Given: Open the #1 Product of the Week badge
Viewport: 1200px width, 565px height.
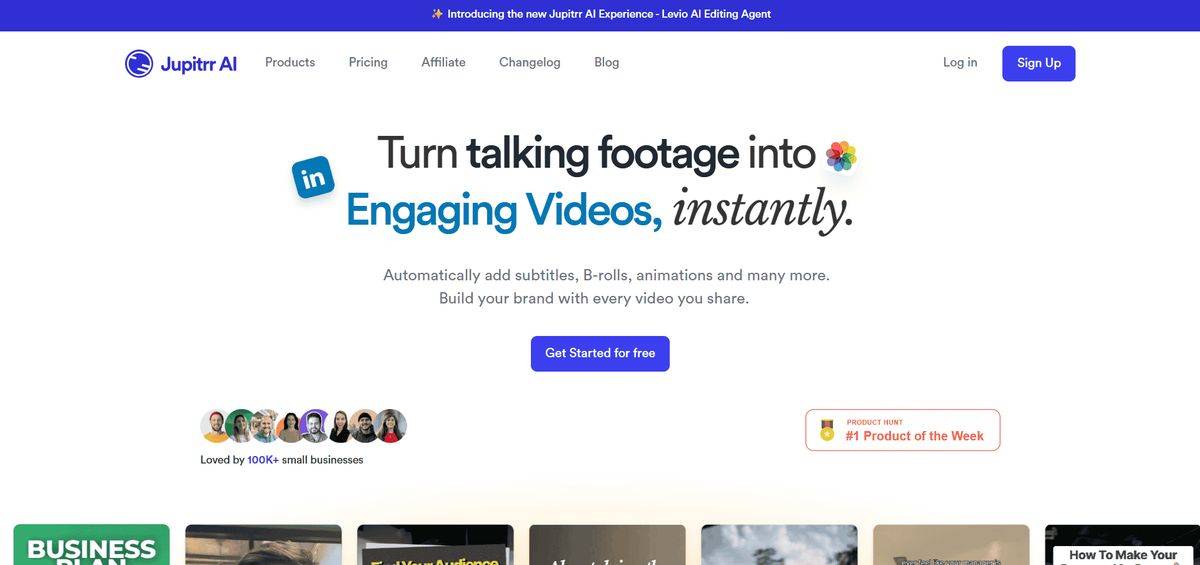Looking at the screenshot, I should point(903,430).
